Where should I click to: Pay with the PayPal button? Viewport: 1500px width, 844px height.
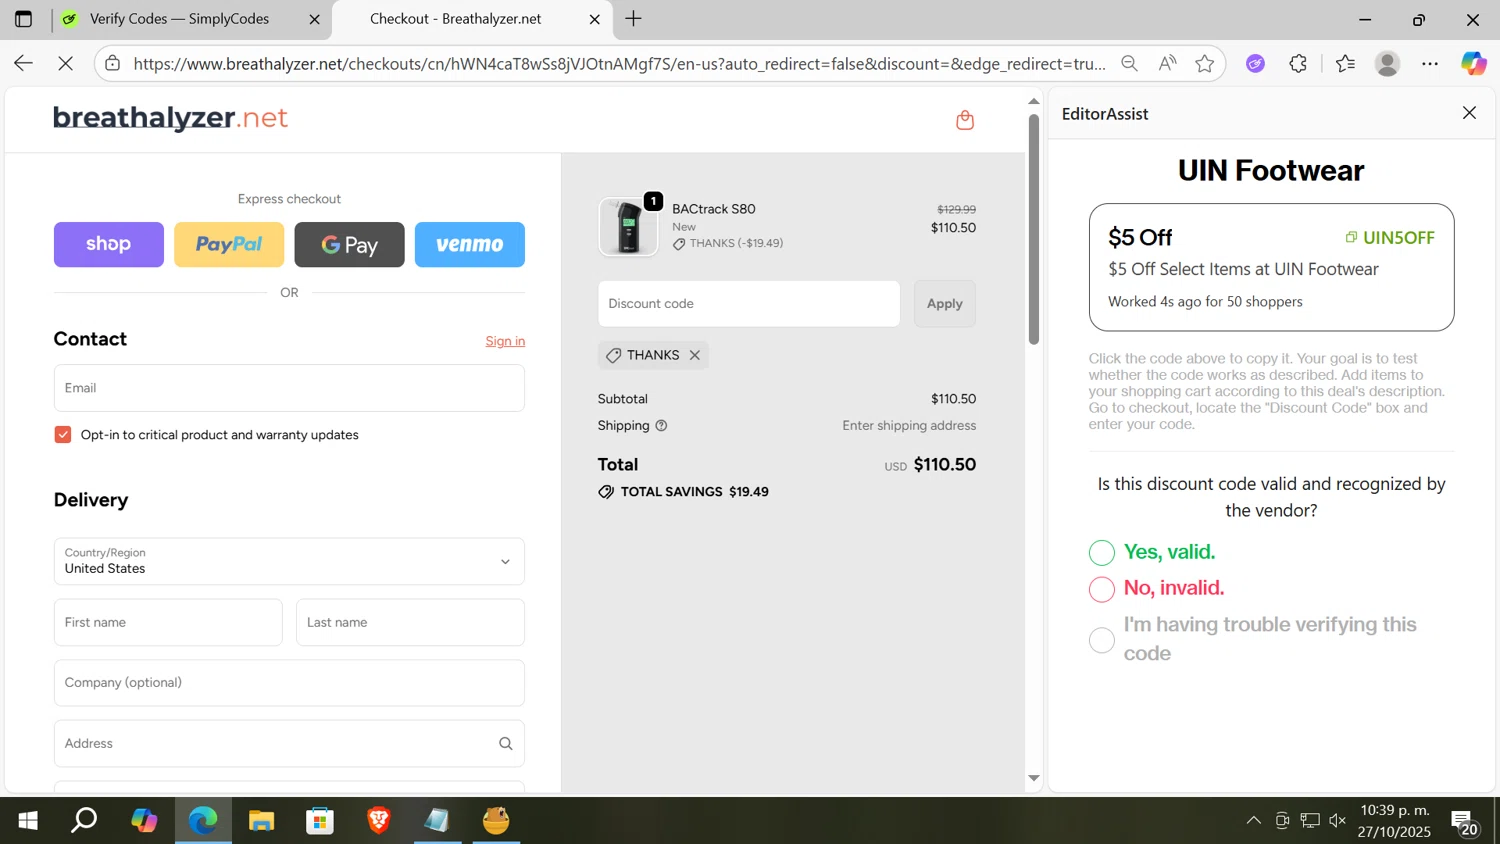click(x=229, y=244)
